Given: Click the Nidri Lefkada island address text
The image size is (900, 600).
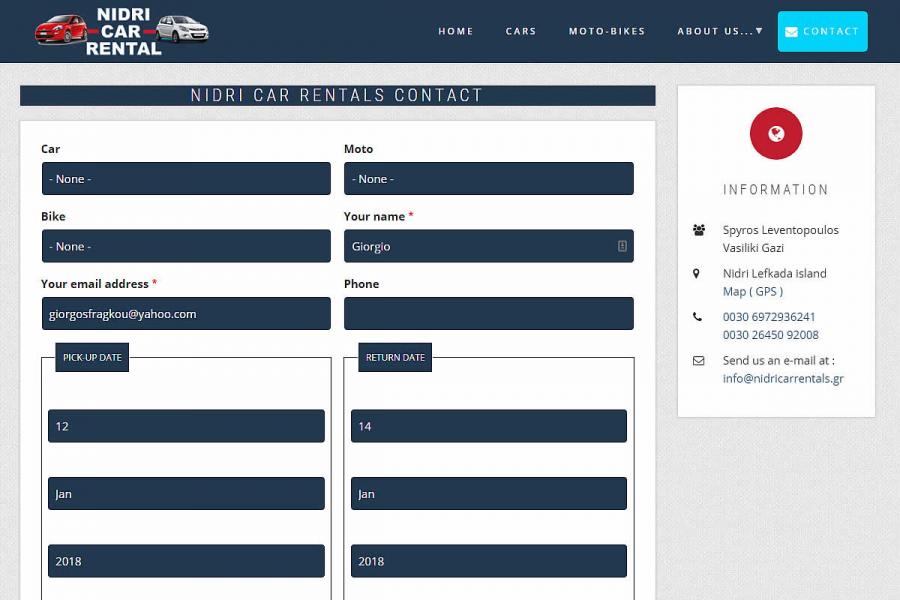Looking at the screenshot, I should pyautogui.click(x=774, y=273).
